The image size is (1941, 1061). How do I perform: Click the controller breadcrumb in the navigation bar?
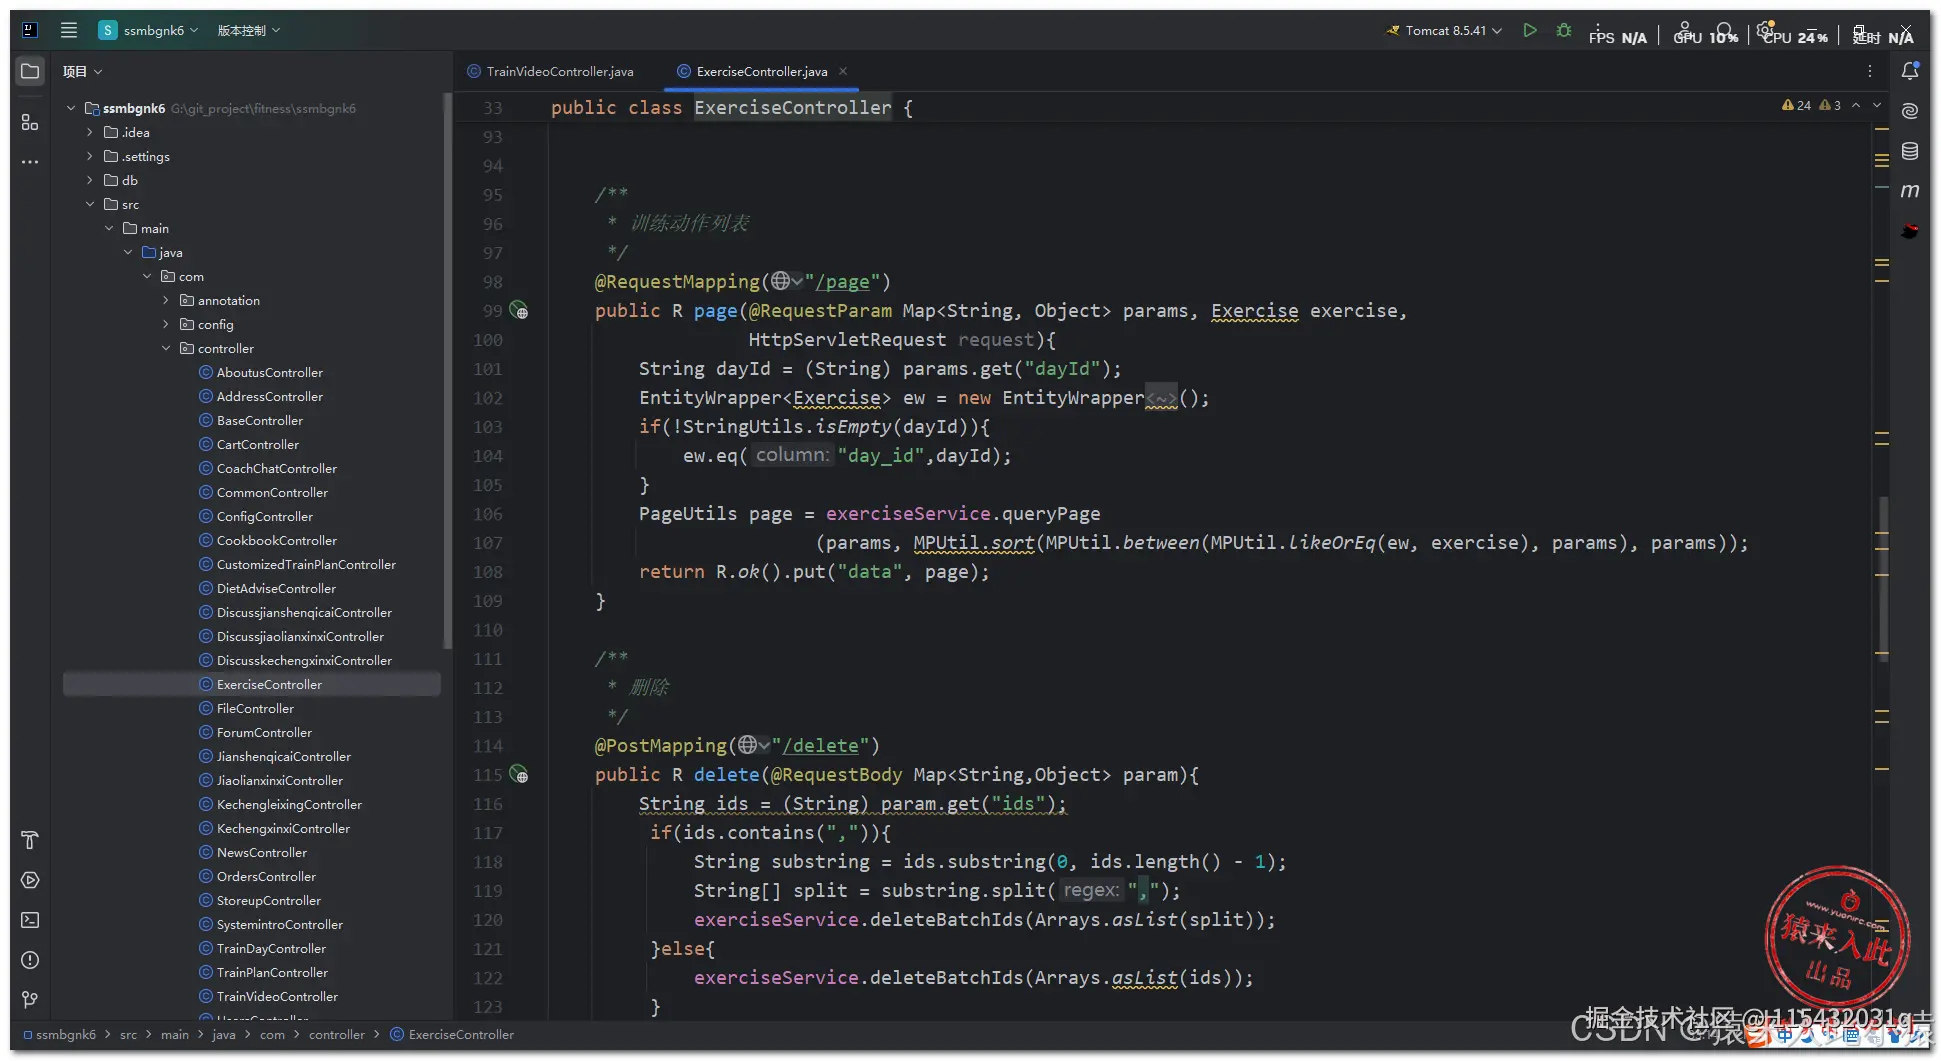click(337, 1034)
